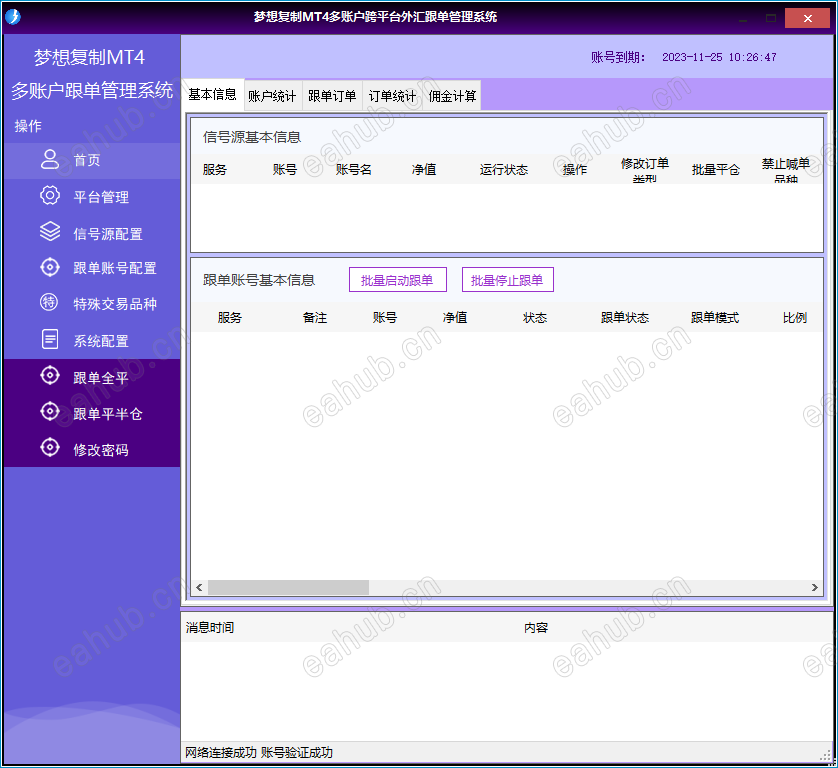This screenshot has width=838, height=768.
Task: Click the left arrow of horizontal scrollbar
Action: click(199, 587)
